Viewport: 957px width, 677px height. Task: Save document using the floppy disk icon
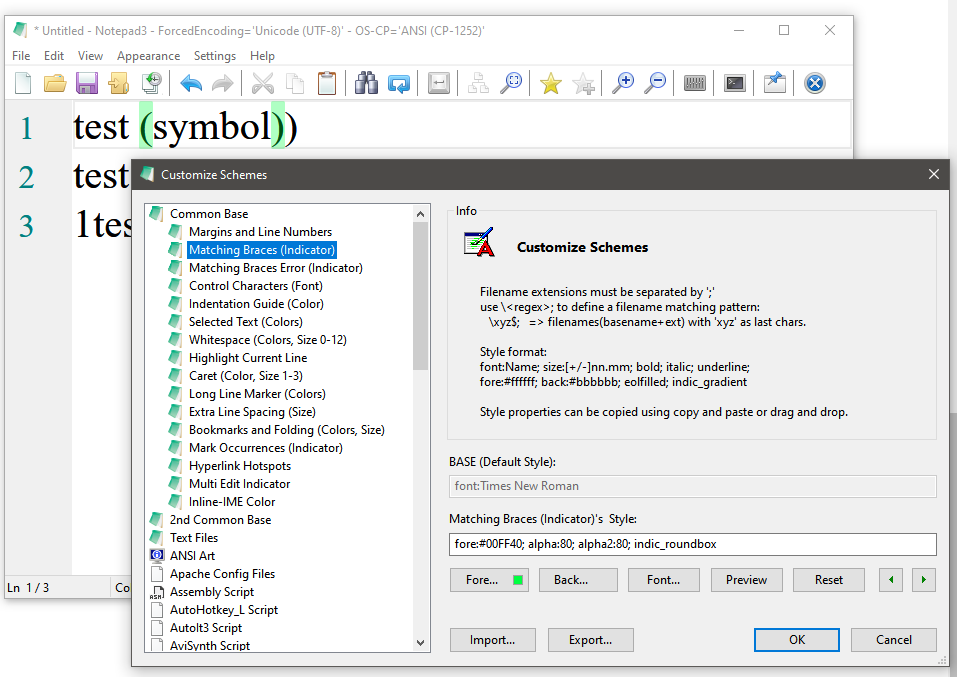[87, 84]
